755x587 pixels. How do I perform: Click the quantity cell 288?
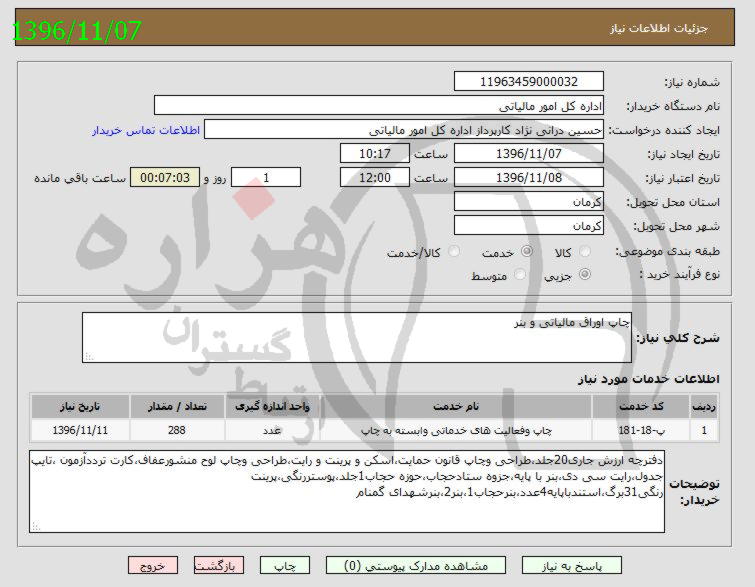click(177, 430)
